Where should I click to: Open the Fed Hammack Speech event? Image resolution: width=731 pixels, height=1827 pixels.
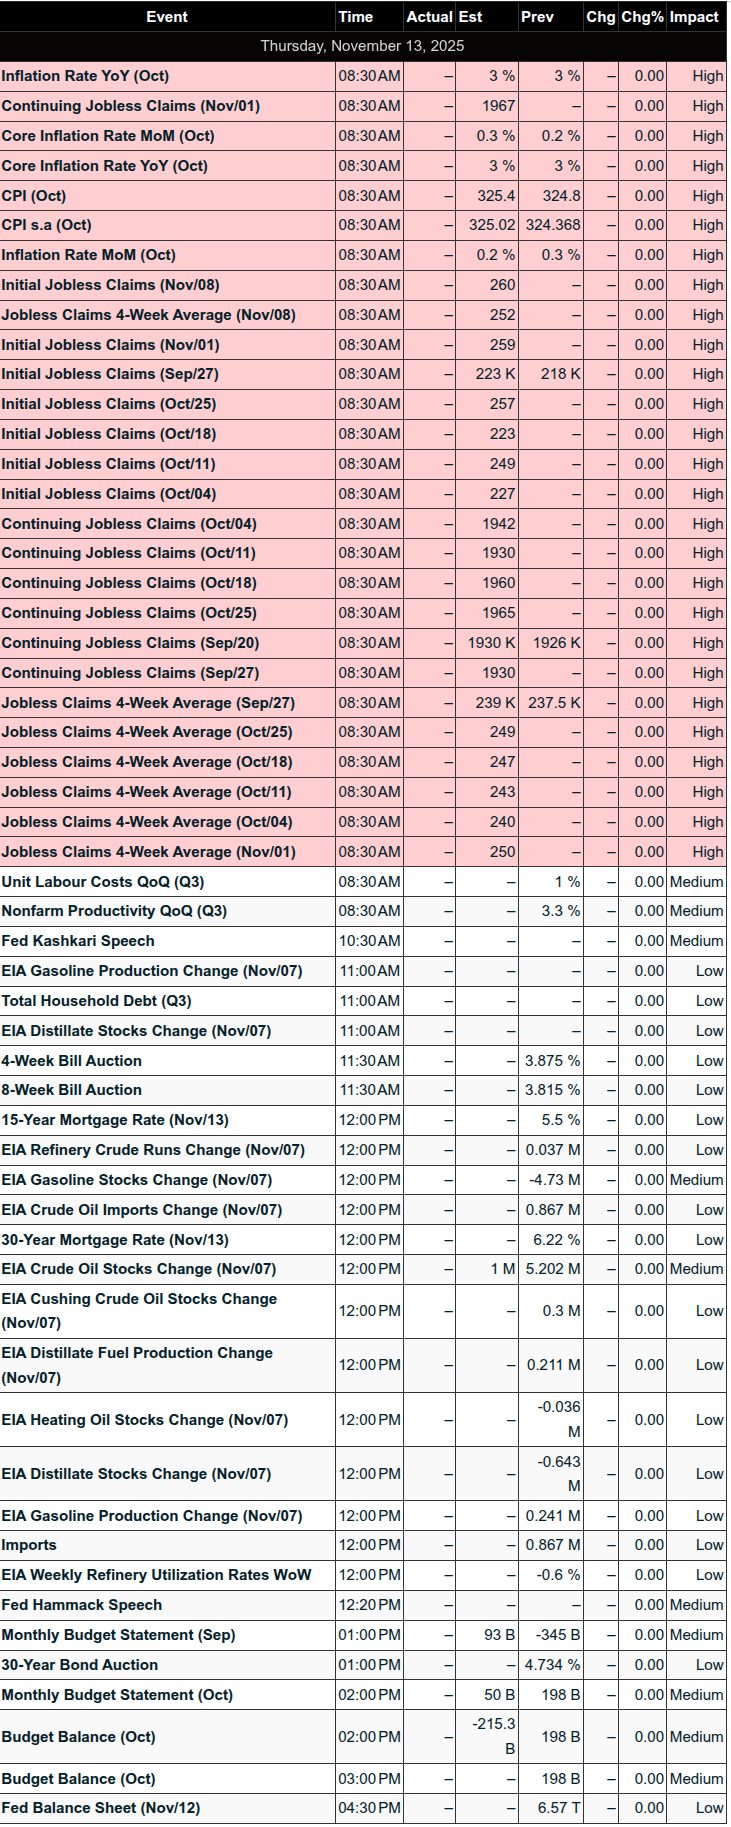82,1605
